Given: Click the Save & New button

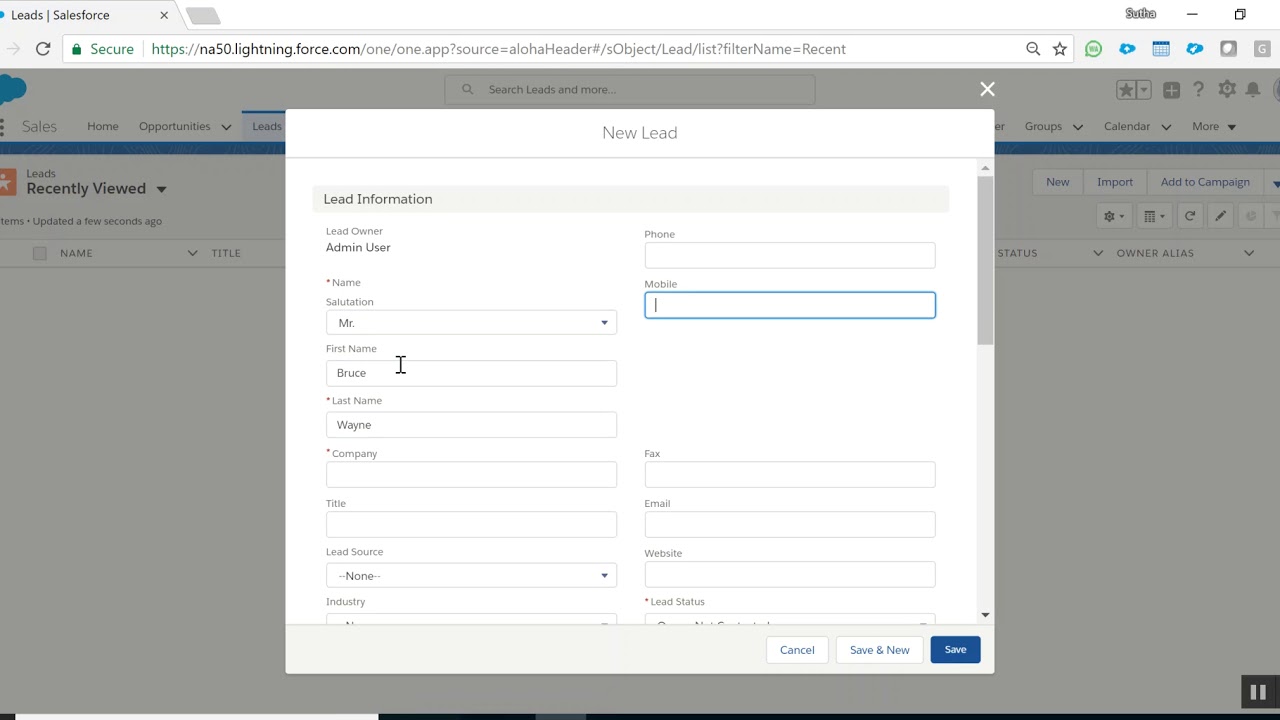Looking at the screenshot, I should pos(880,650).
